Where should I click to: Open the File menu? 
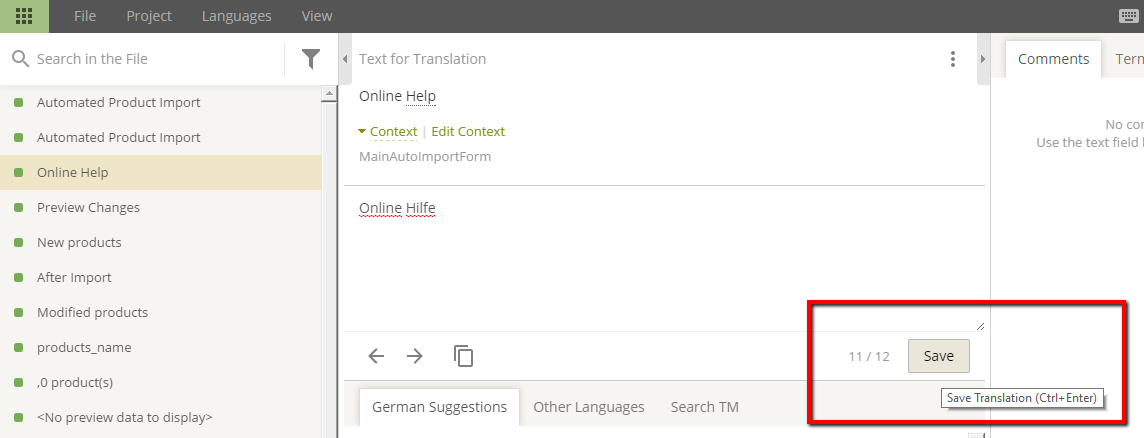point(85,16)
